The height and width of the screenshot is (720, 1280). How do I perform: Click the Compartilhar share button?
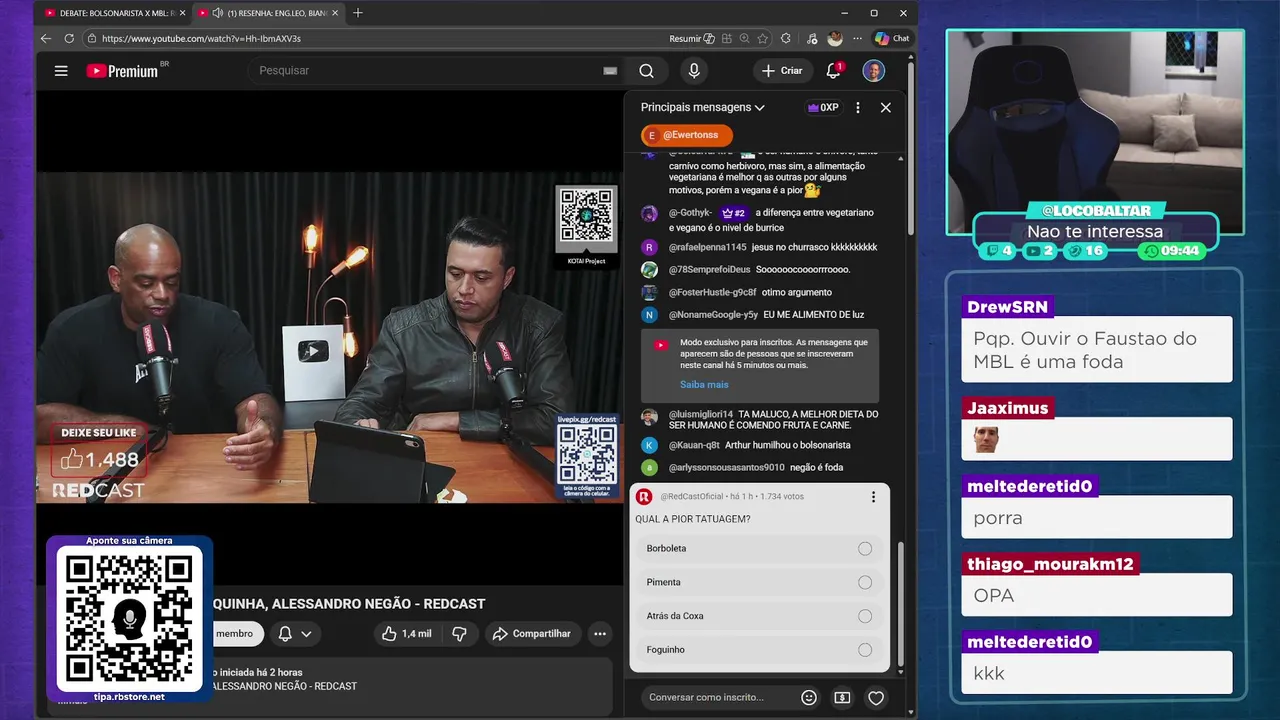(x=532, y=634)
